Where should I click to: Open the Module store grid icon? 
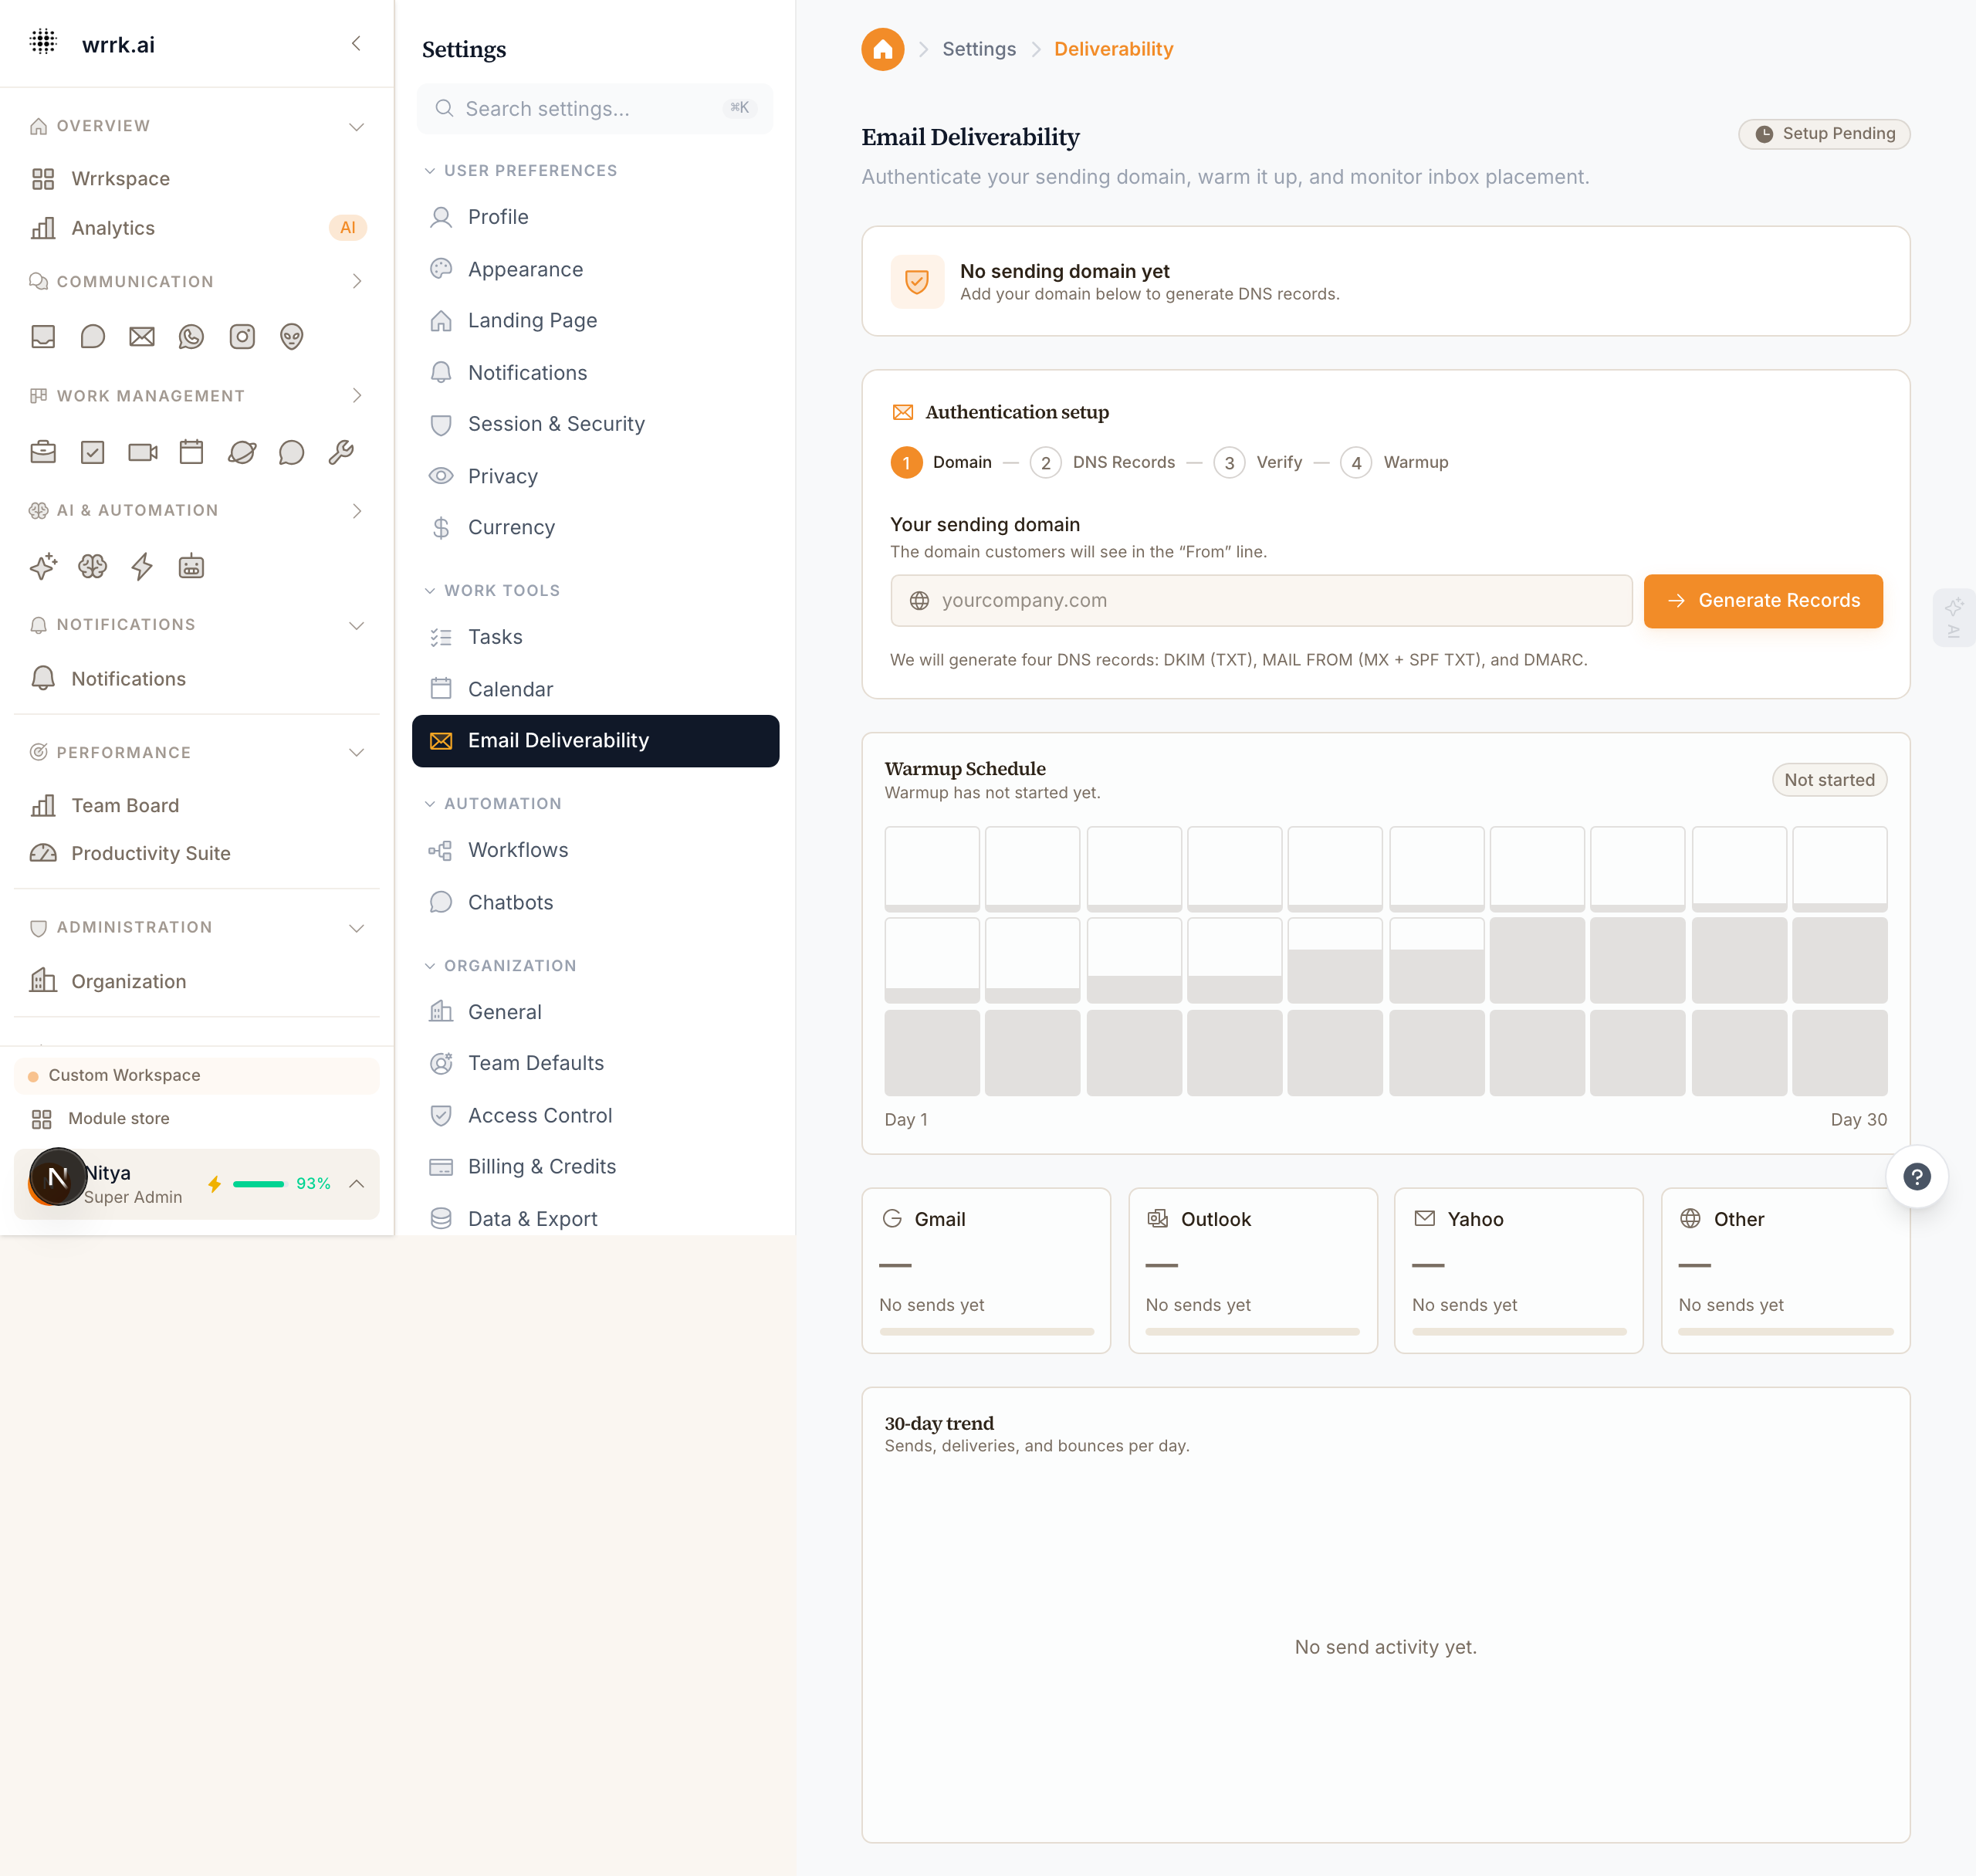[41, 1118]
